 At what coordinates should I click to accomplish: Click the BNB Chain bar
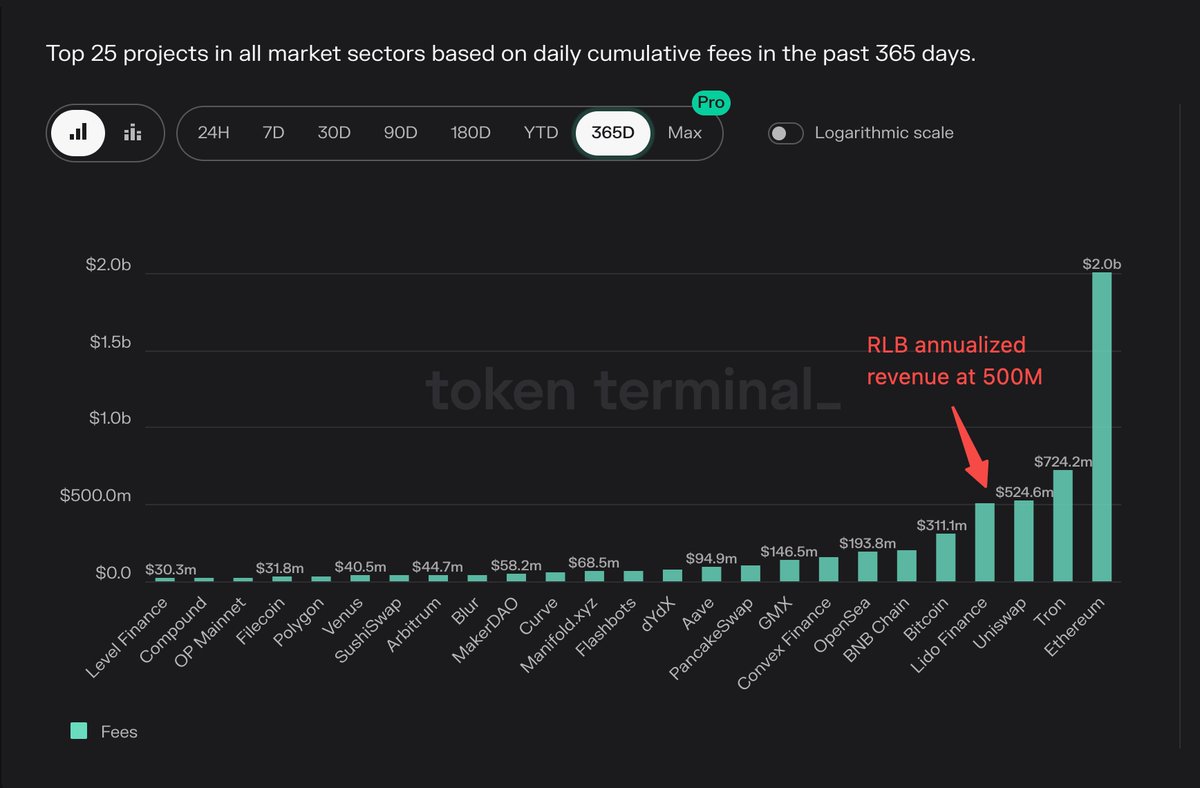(x=907, y=565)
